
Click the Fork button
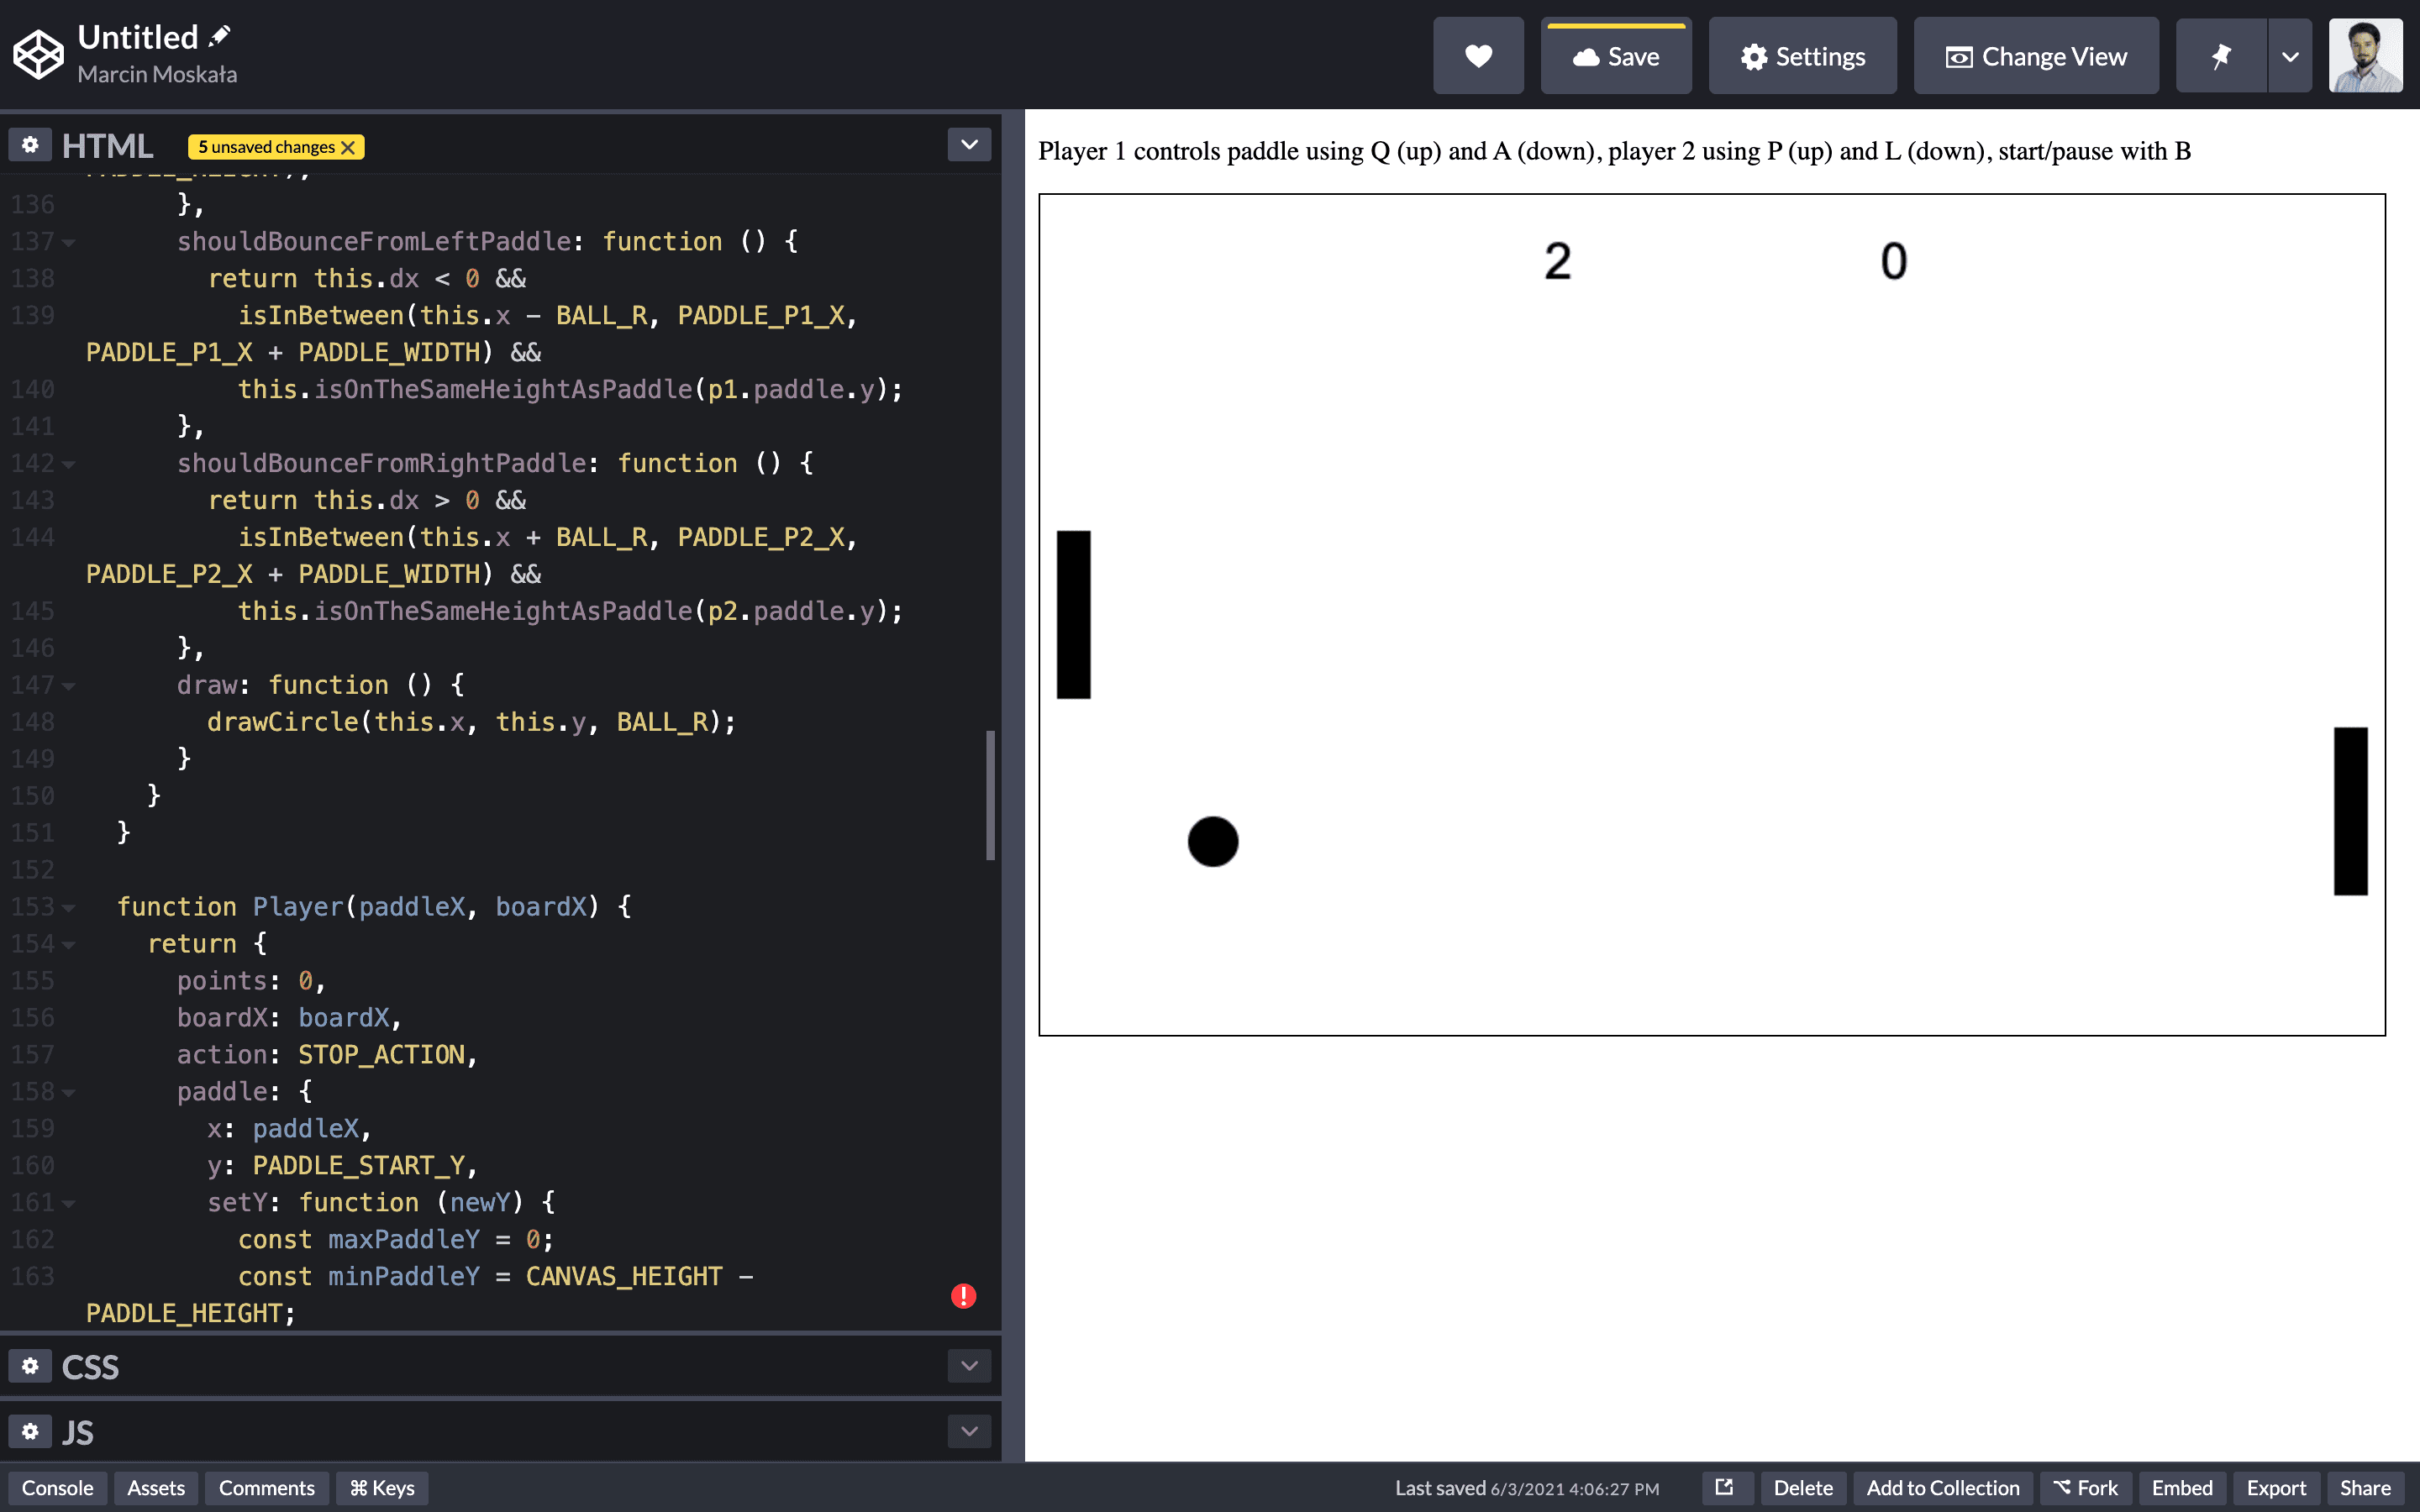[x=2086, y=1488]
